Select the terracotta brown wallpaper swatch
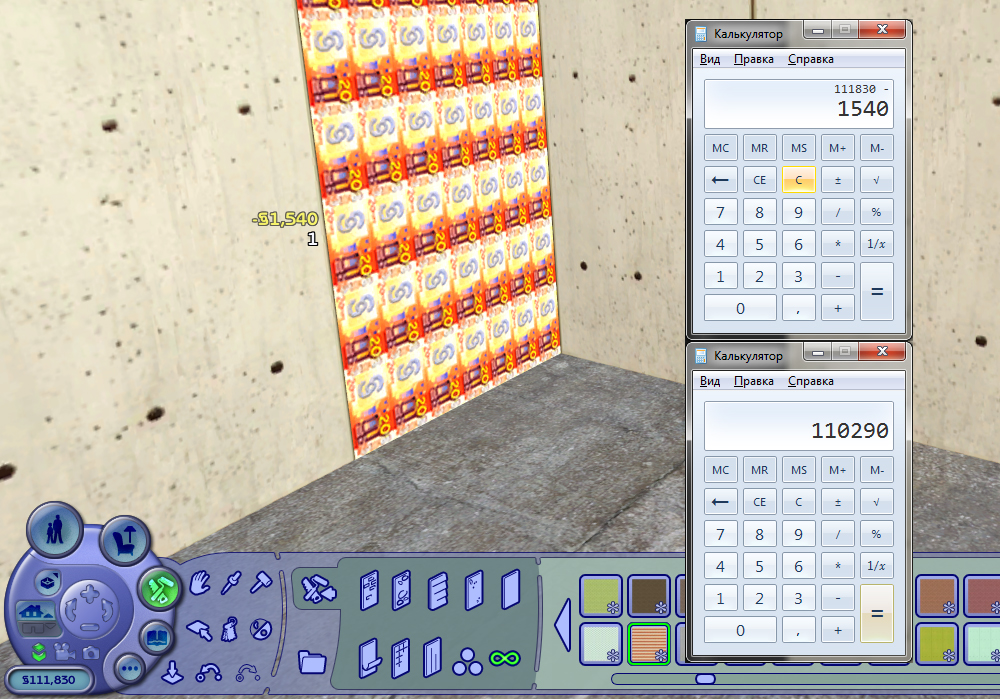The height and width of the screenshot is (699, 1000). click(937, 596)
